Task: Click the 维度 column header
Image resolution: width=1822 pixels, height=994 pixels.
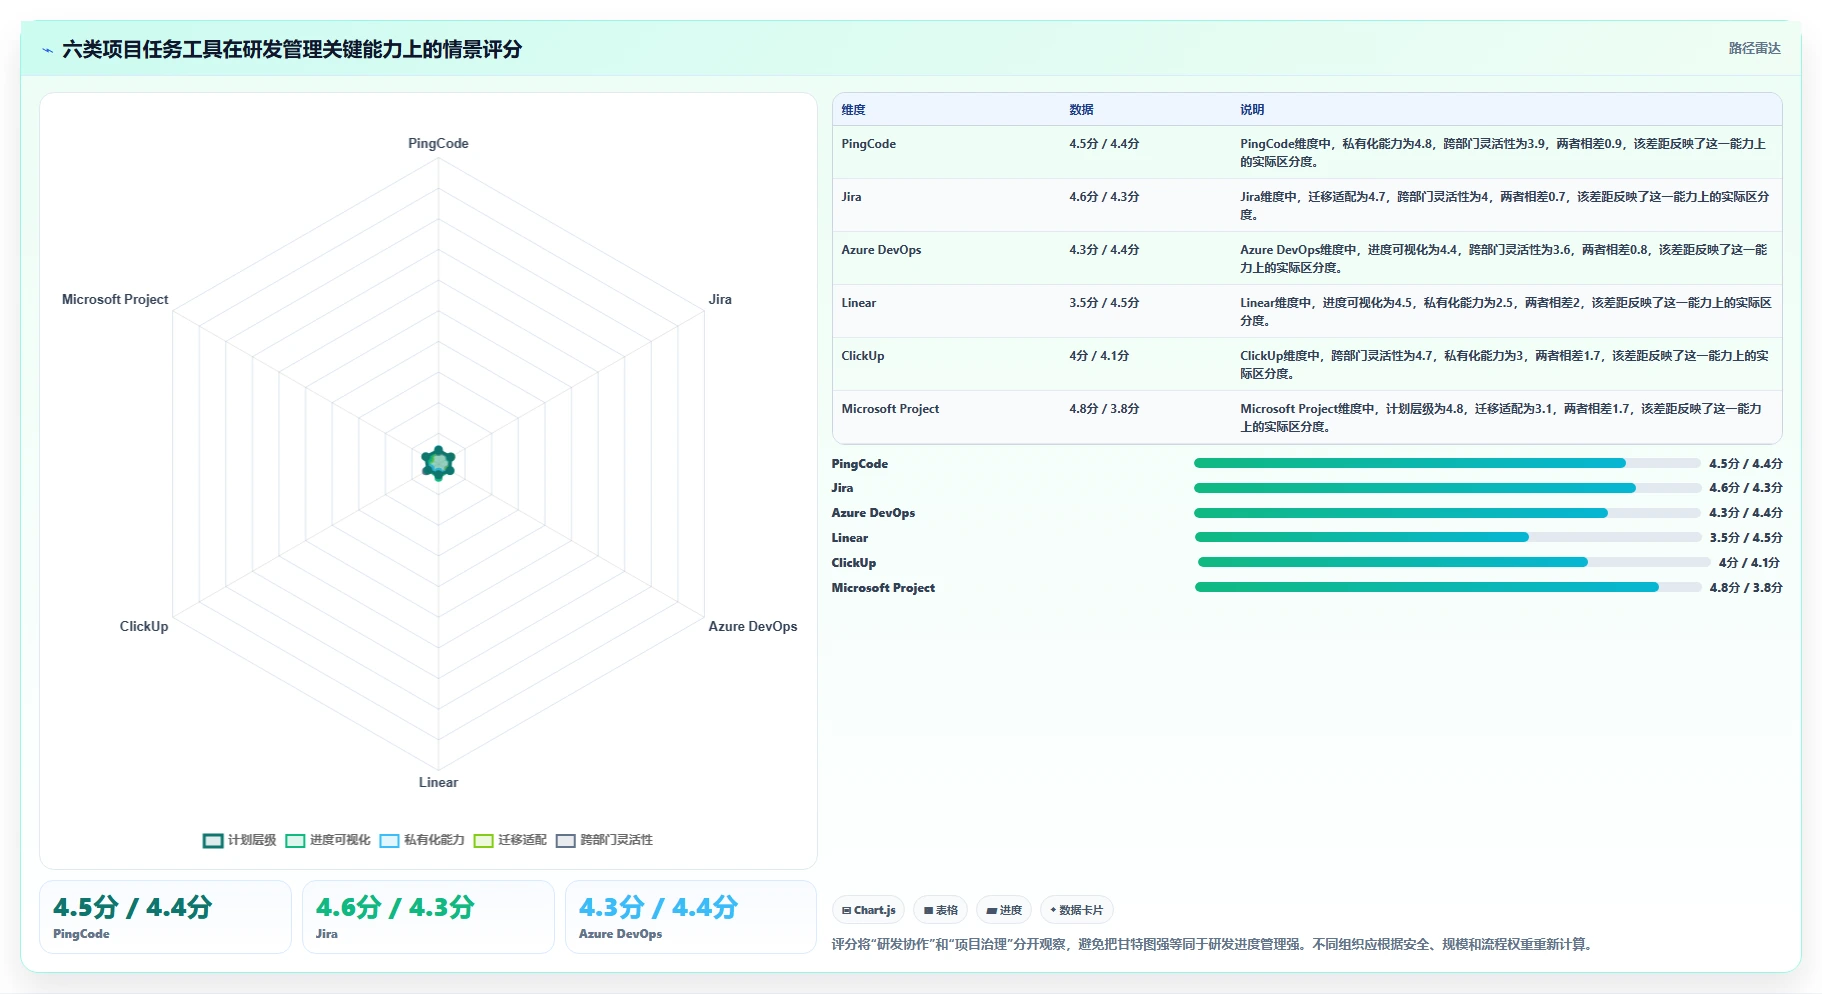Action: click(x=853, y=110)
